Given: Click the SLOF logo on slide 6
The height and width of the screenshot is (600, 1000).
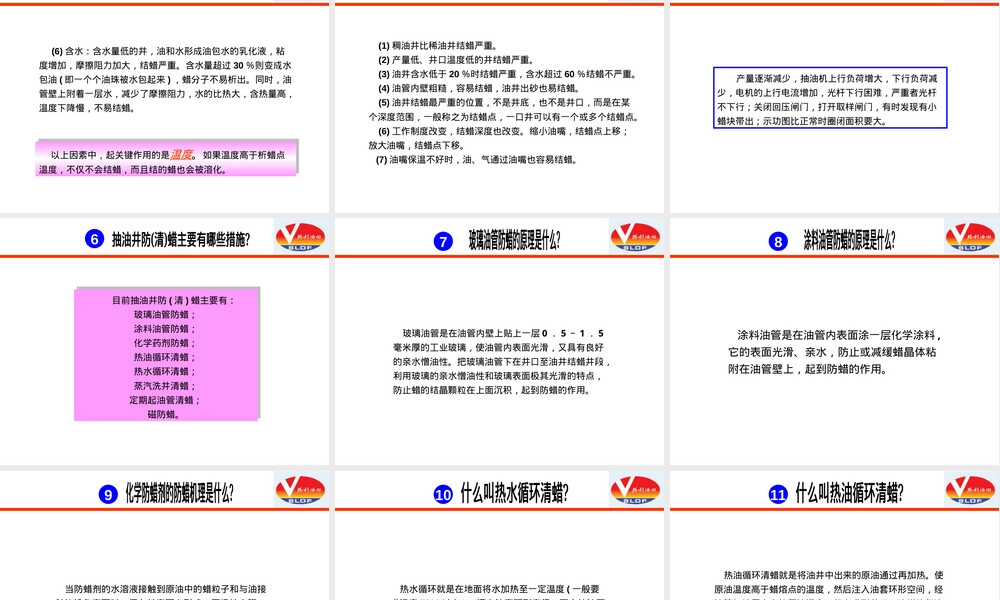Looking at the screenshot, I should 300,237.
